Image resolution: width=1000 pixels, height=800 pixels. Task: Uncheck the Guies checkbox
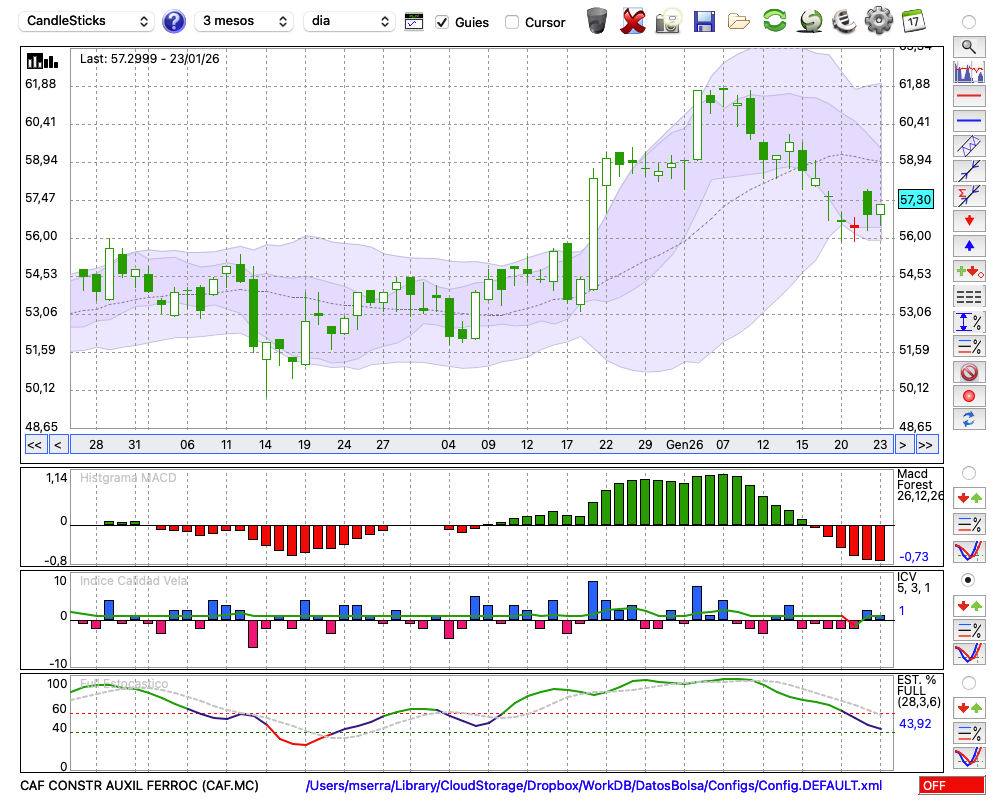click(442, 22)
